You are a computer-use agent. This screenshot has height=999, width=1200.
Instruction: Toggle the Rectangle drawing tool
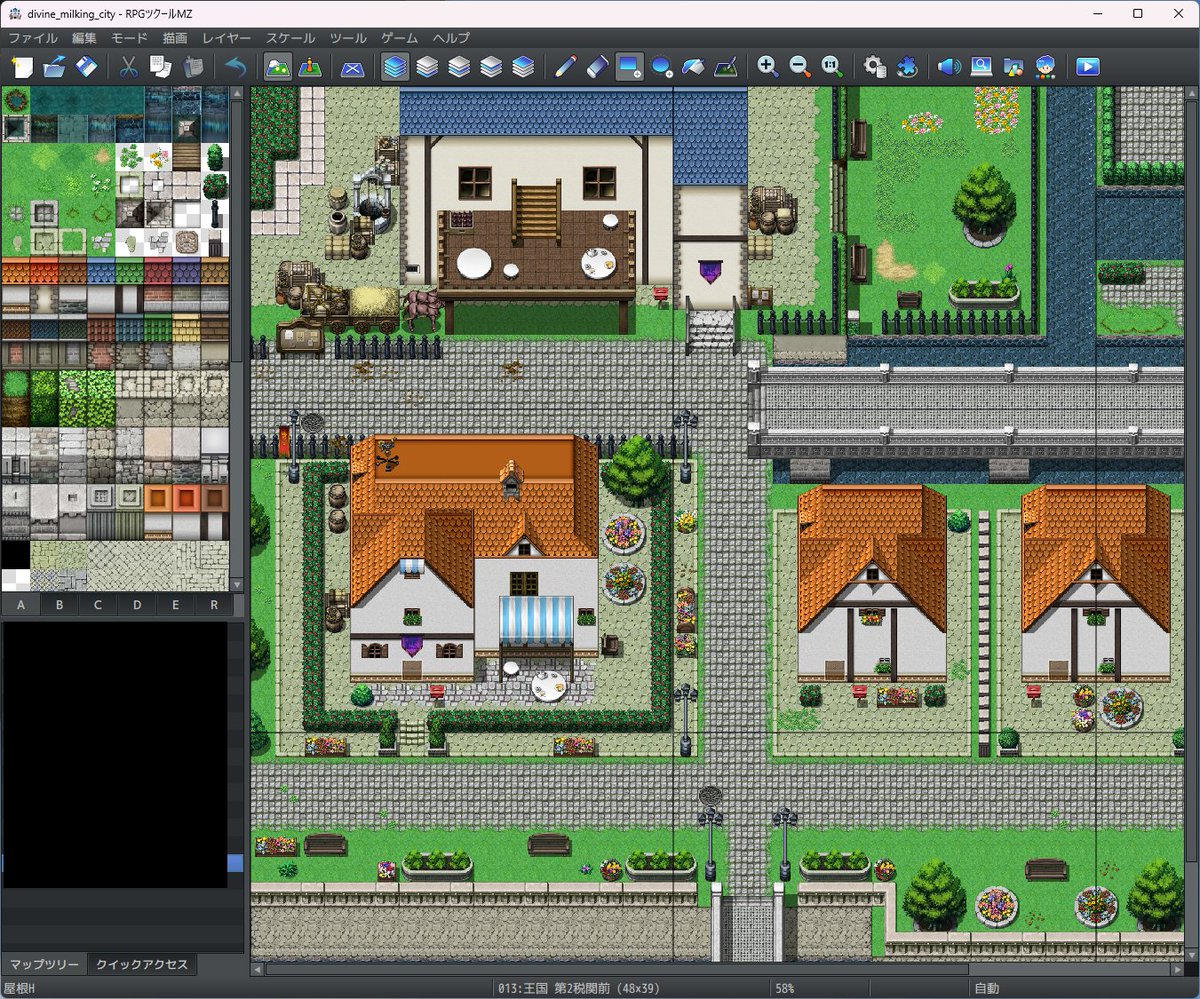pyautogui.click(x=630, y=67)
